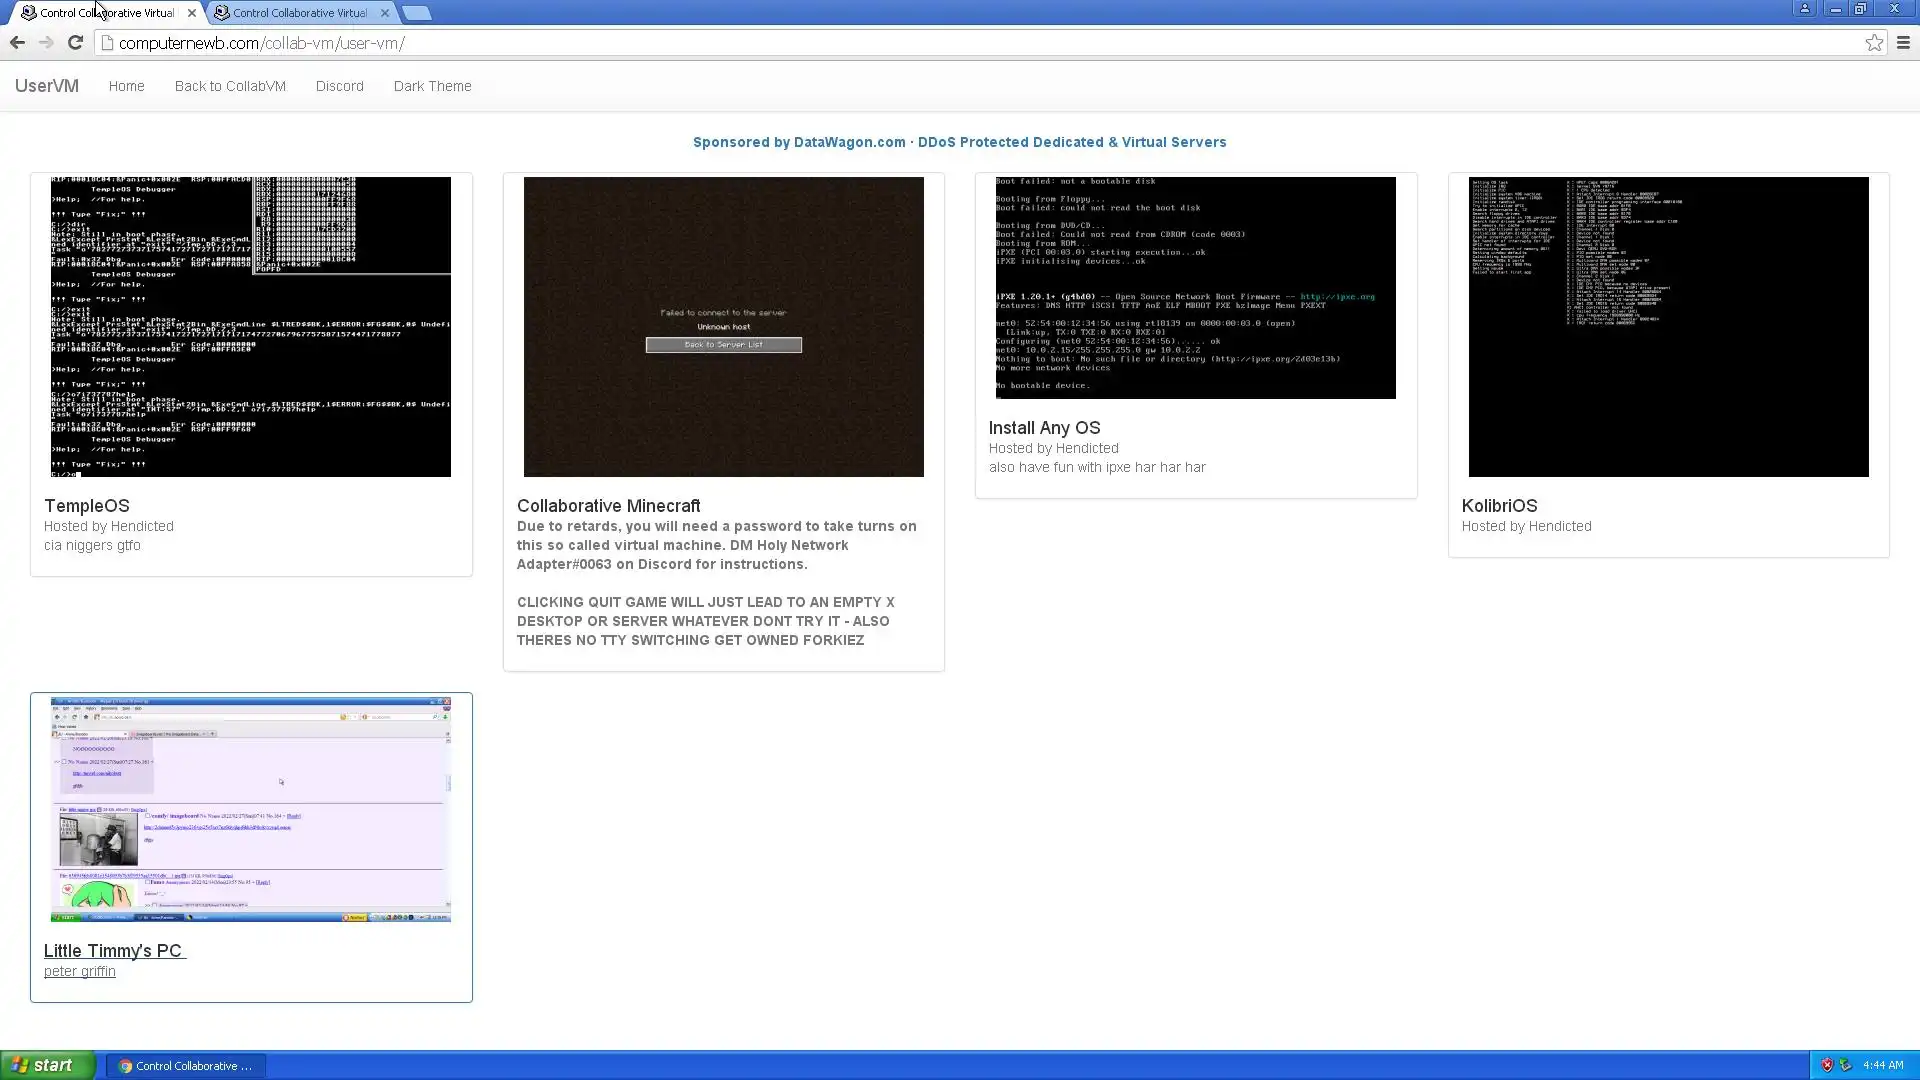
Task: Open the Chrome hamburger menu
Action: pos(1903,43)
